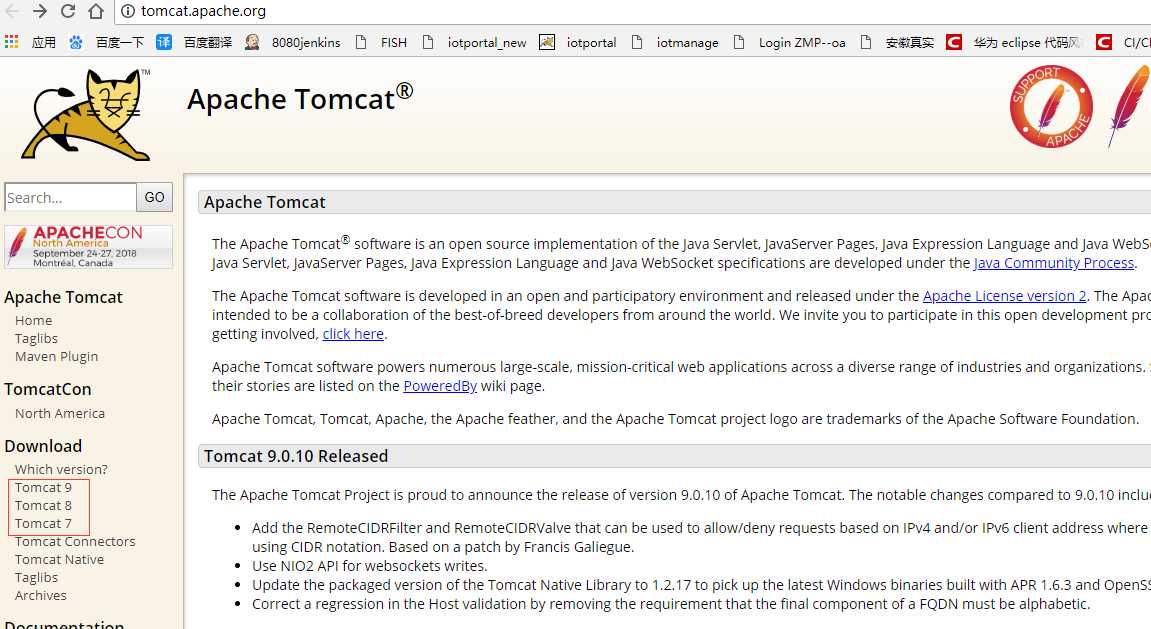Open the Tomcat Native link
The width and height of the screenshot is (1151, 629).
59,559
